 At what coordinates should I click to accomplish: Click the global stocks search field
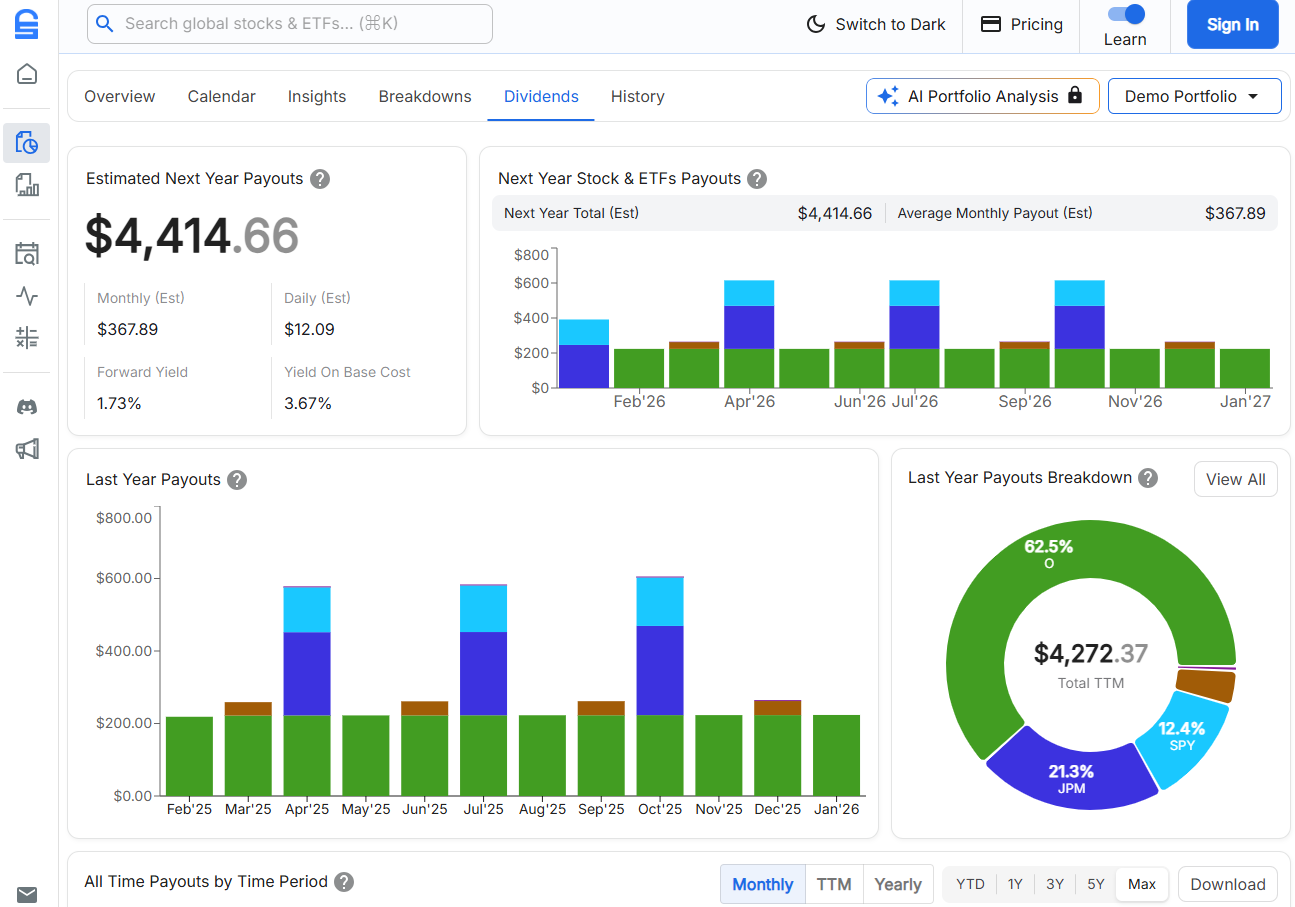[x=289, y=24]
